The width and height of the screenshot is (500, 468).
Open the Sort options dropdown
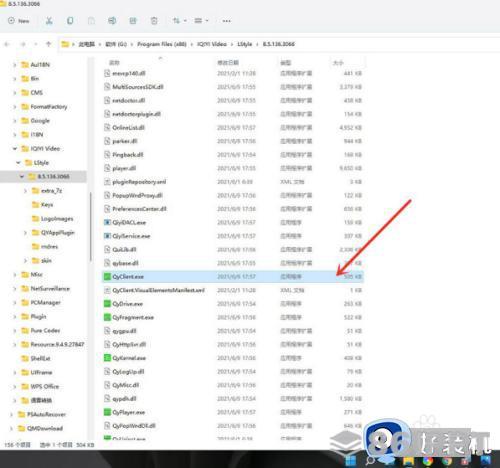pos(179,21)
